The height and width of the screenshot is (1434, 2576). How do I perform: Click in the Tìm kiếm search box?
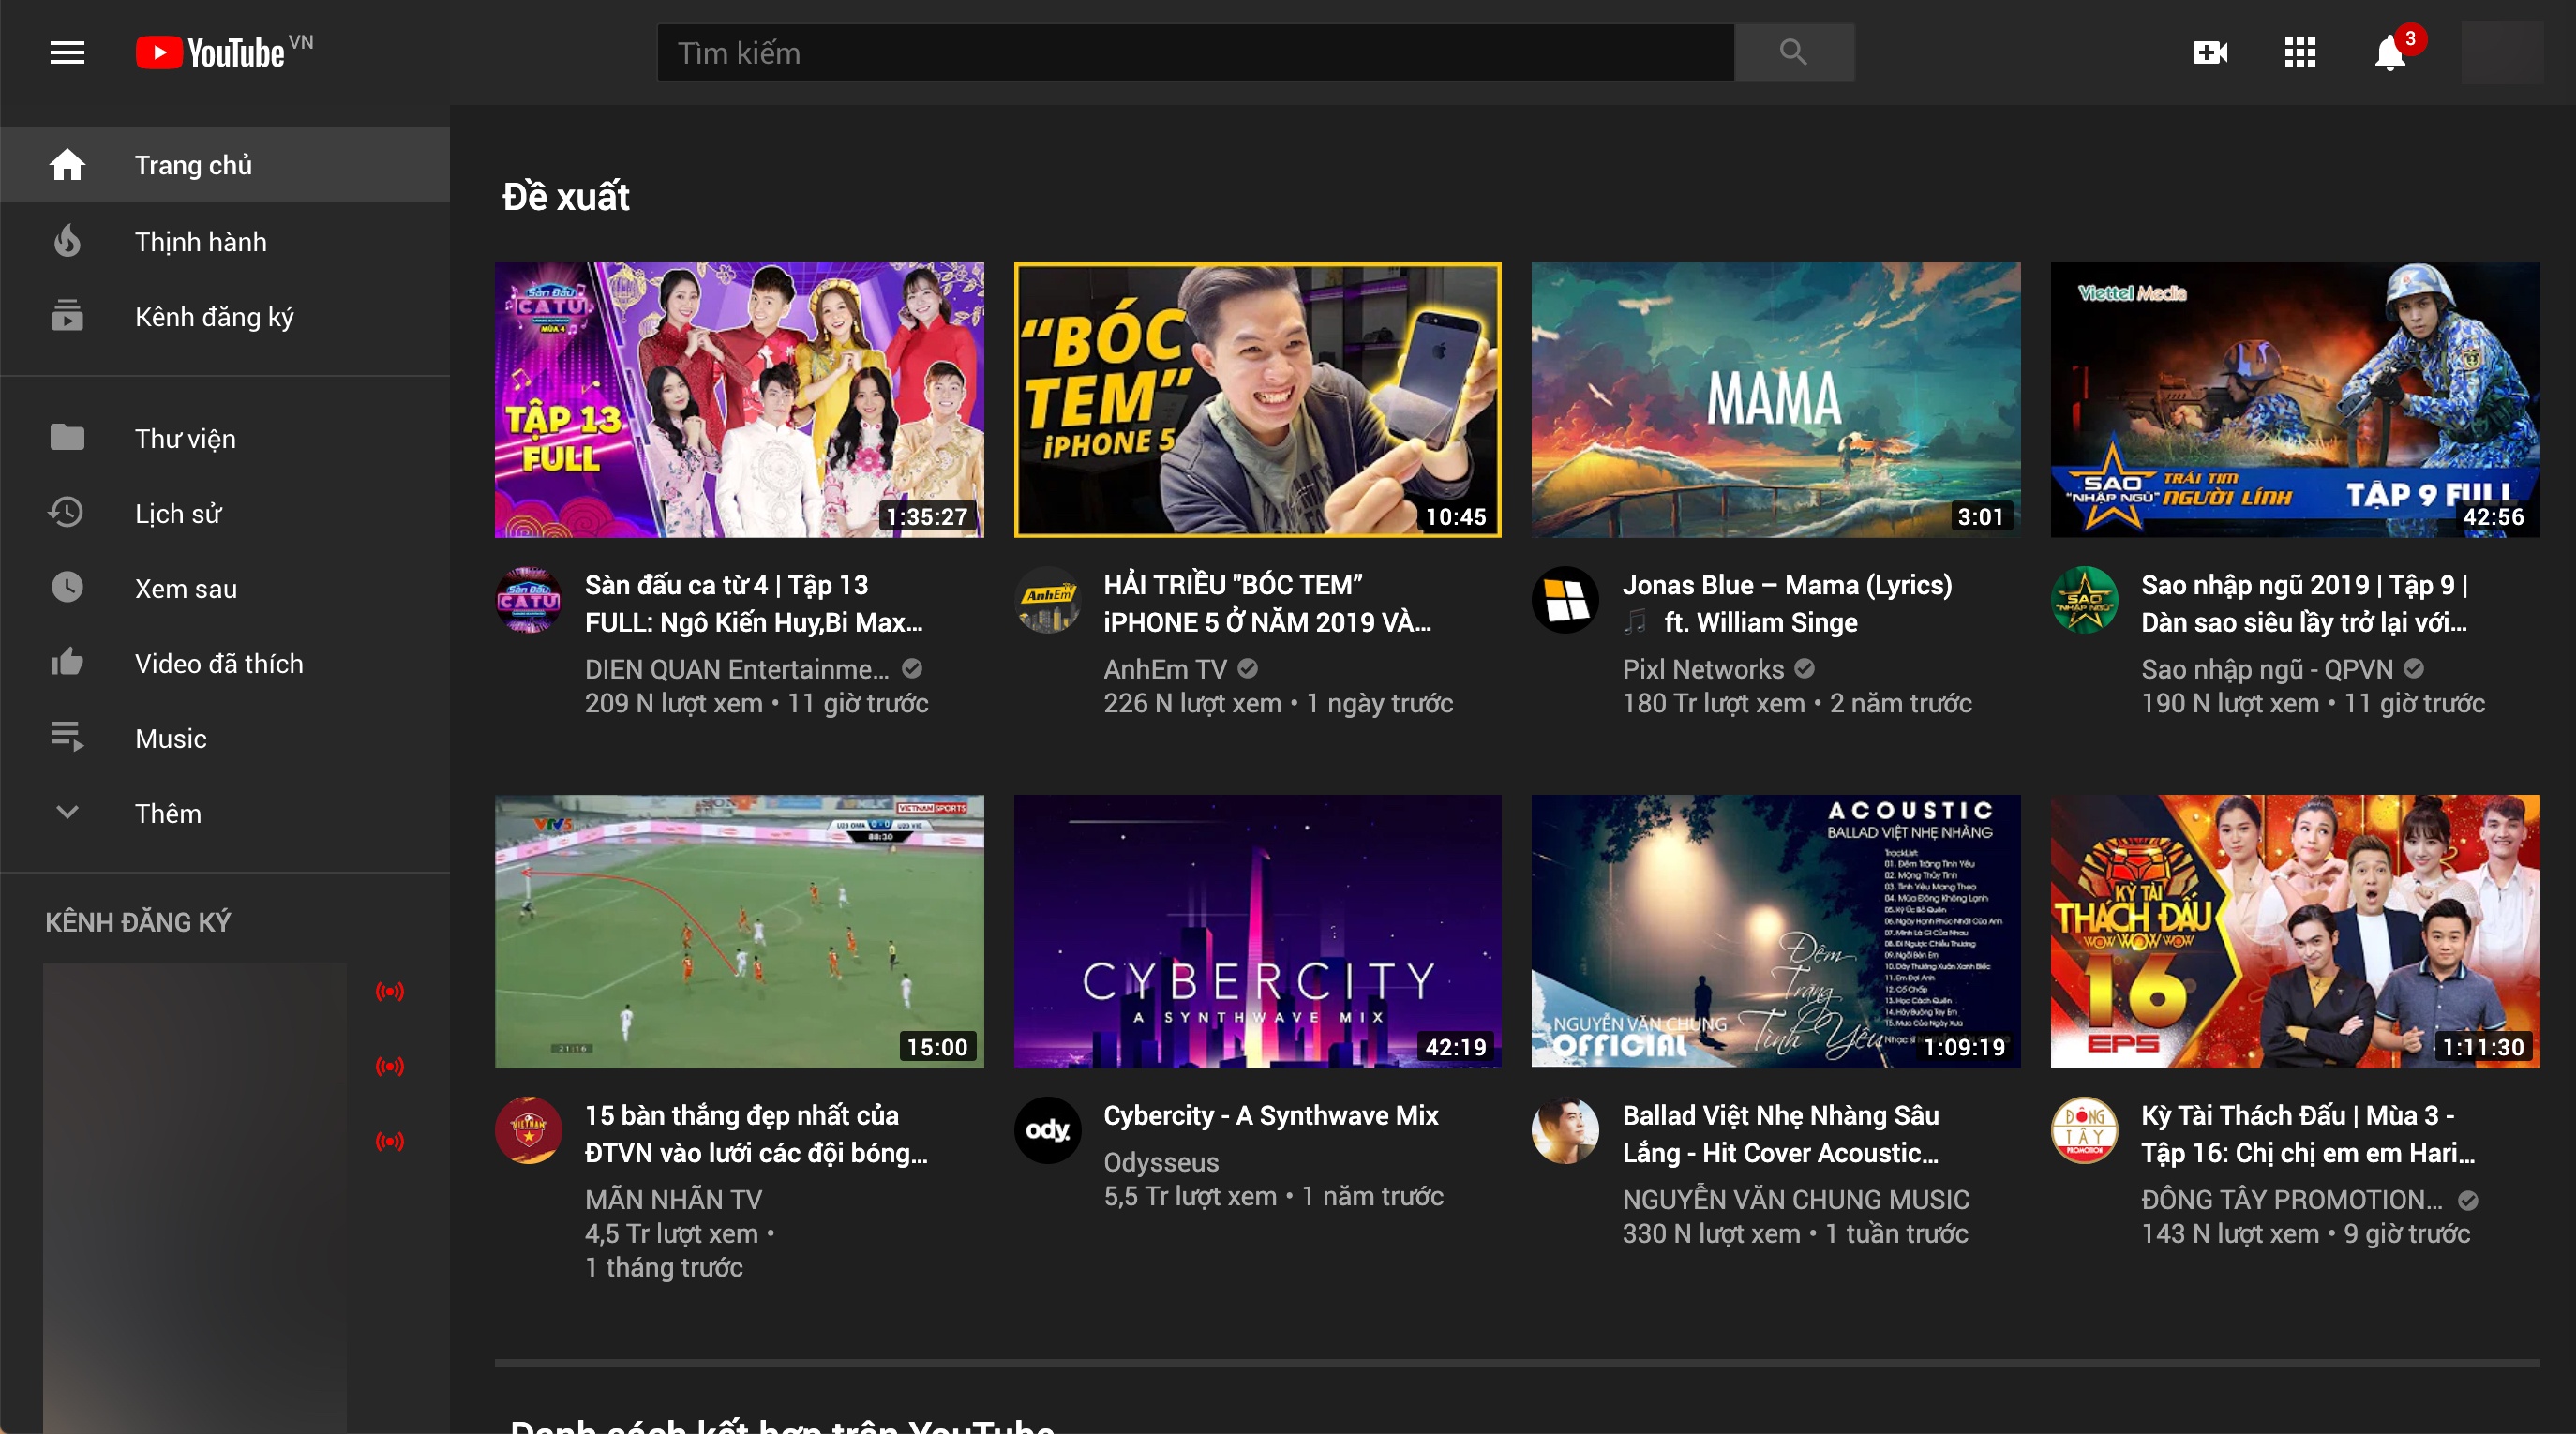[1195, 52]
